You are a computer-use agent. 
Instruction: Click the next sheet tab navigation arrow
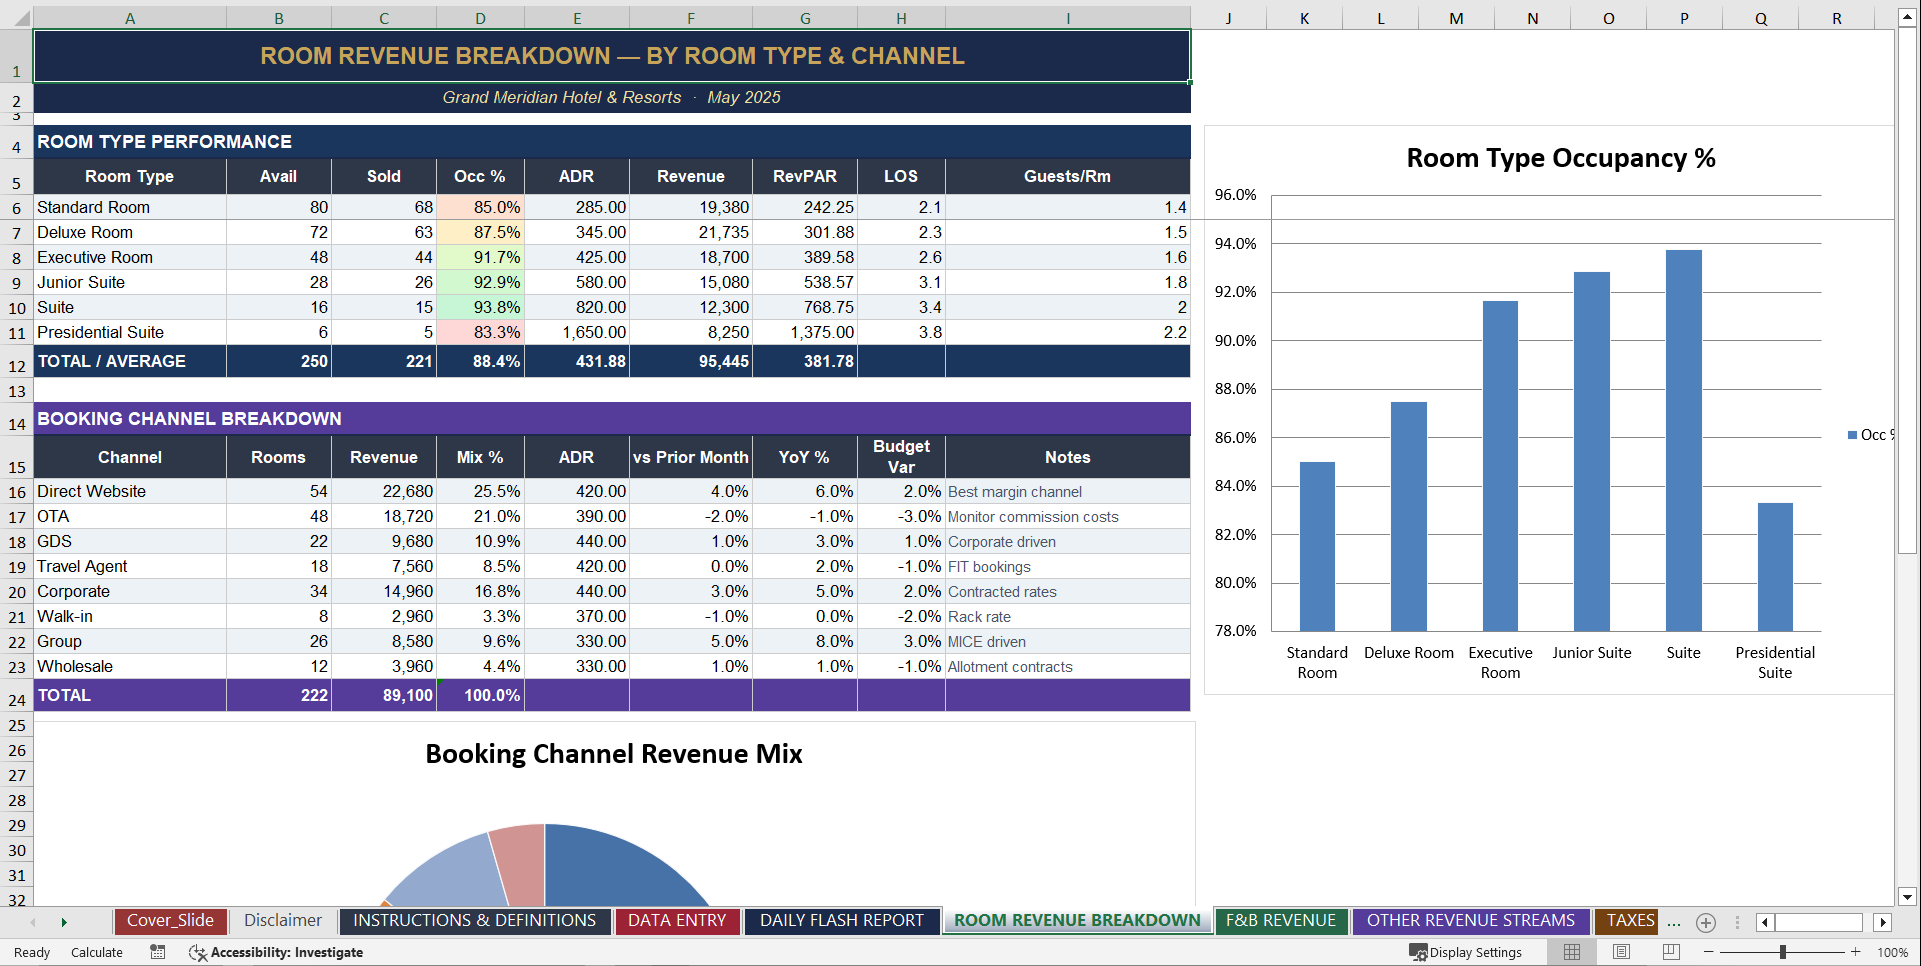[64, 922]
